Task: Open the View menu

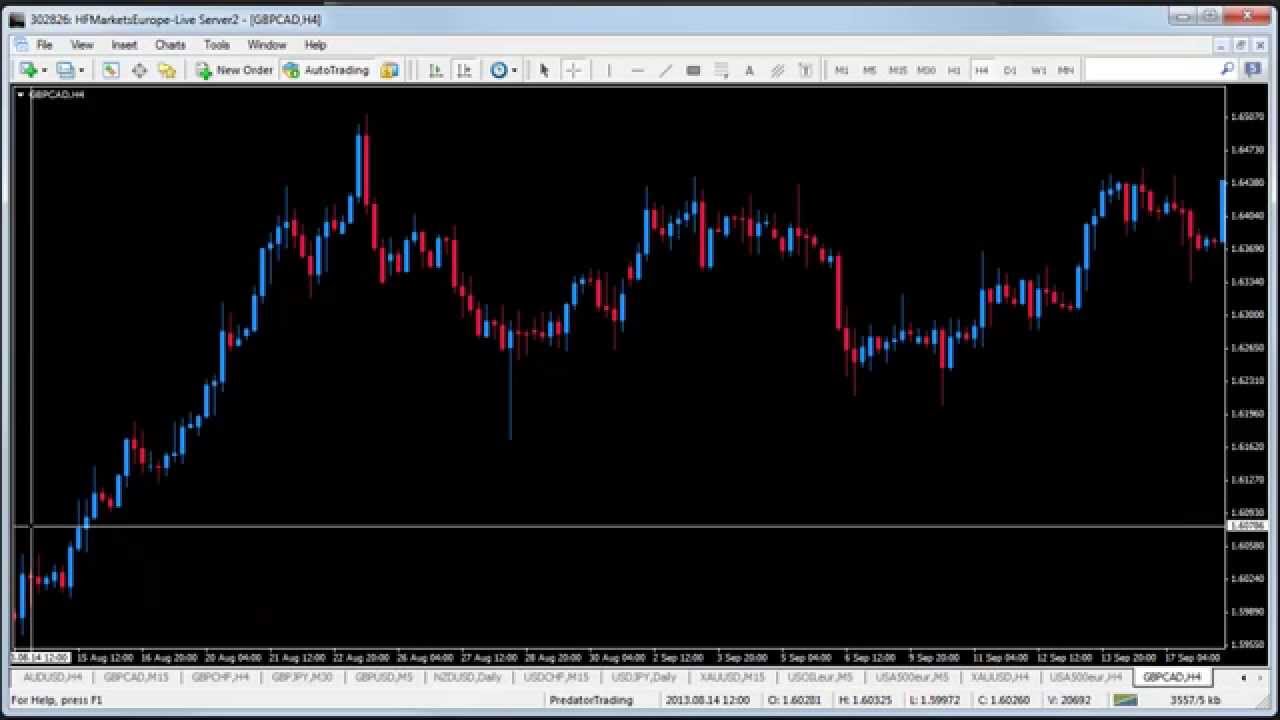Action: point(82,45)
